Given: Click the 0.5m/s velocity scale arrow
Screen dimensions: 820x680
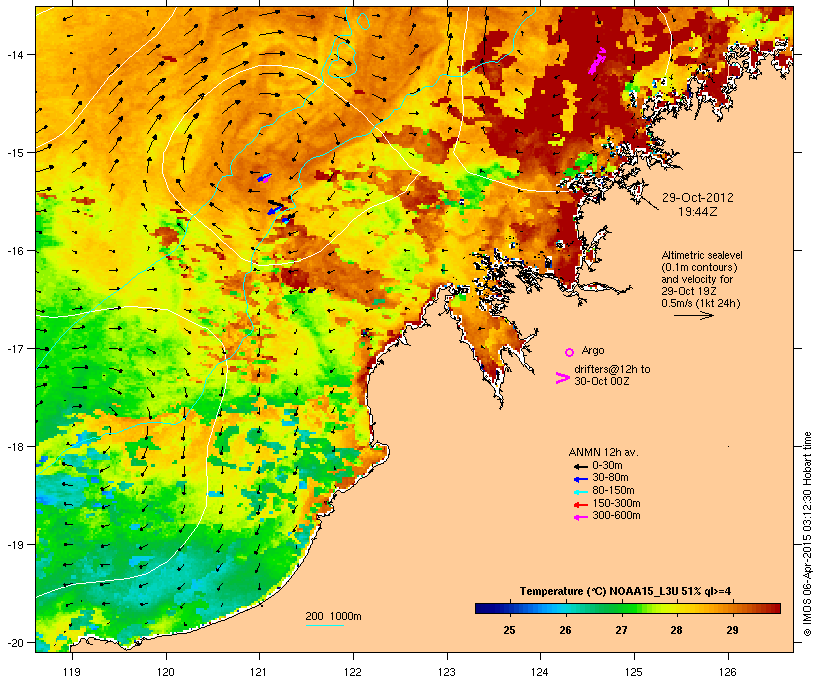Looking at the screenshot, I should [x=693, y=315].
